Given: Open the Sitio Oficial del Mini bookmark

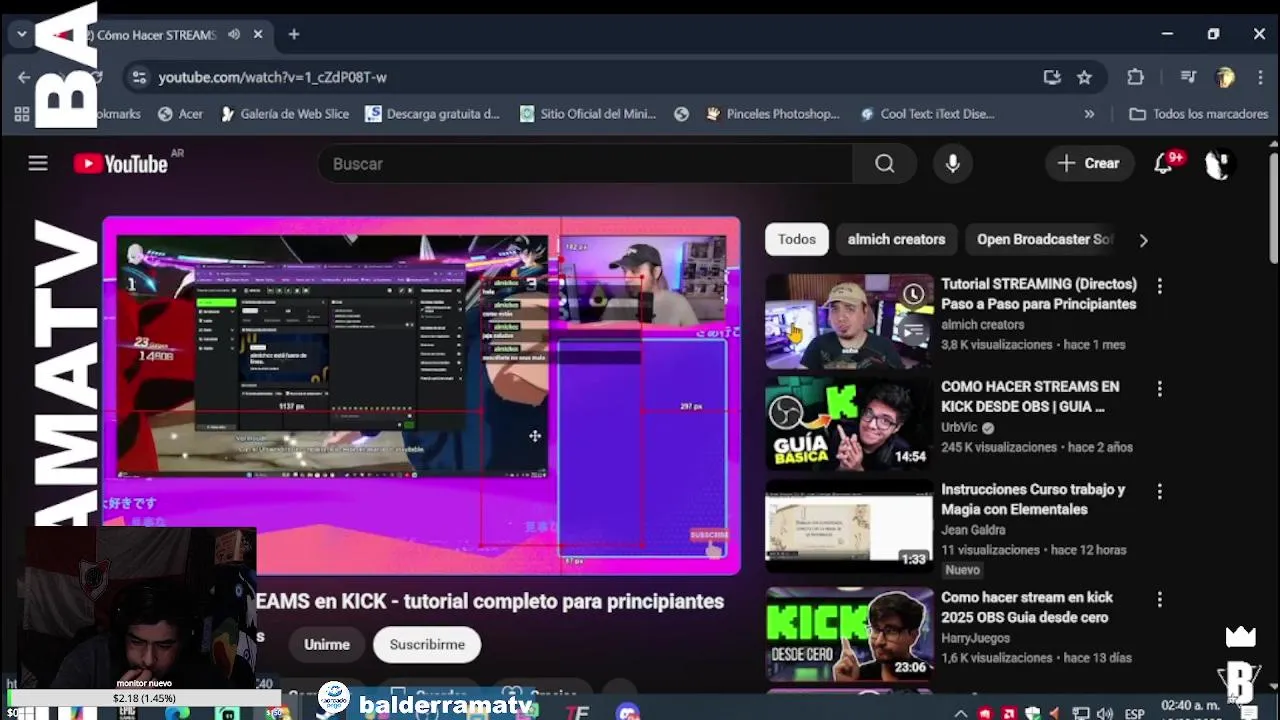Looking at the screenshot, I should (588, 114).
